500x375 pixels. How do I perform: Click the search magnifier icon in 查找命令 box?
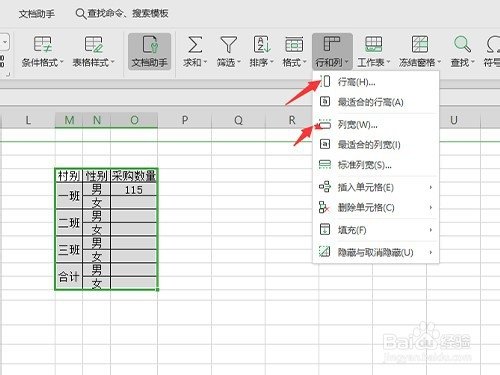[x=80, y=14]
